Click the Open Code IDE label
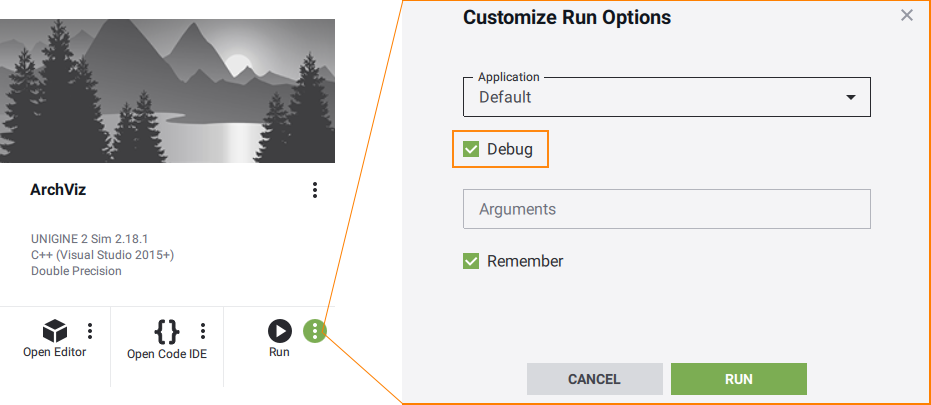This screenshot has height=405, width=931. [167, 355]
